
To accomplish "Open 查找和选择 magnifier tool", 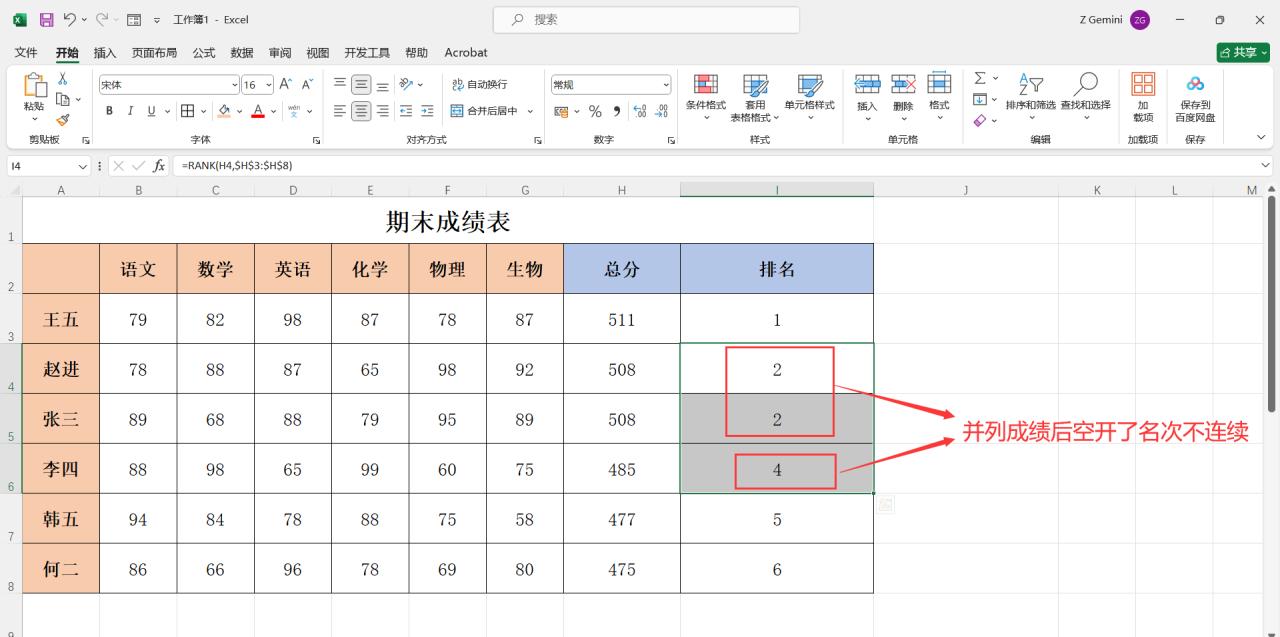I will click(1085, 84).
